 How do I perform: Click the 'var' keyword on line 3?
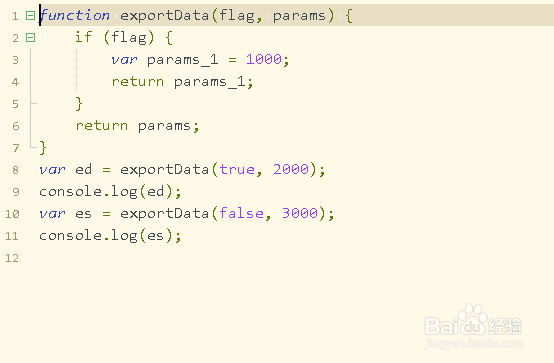click(124, 60)
